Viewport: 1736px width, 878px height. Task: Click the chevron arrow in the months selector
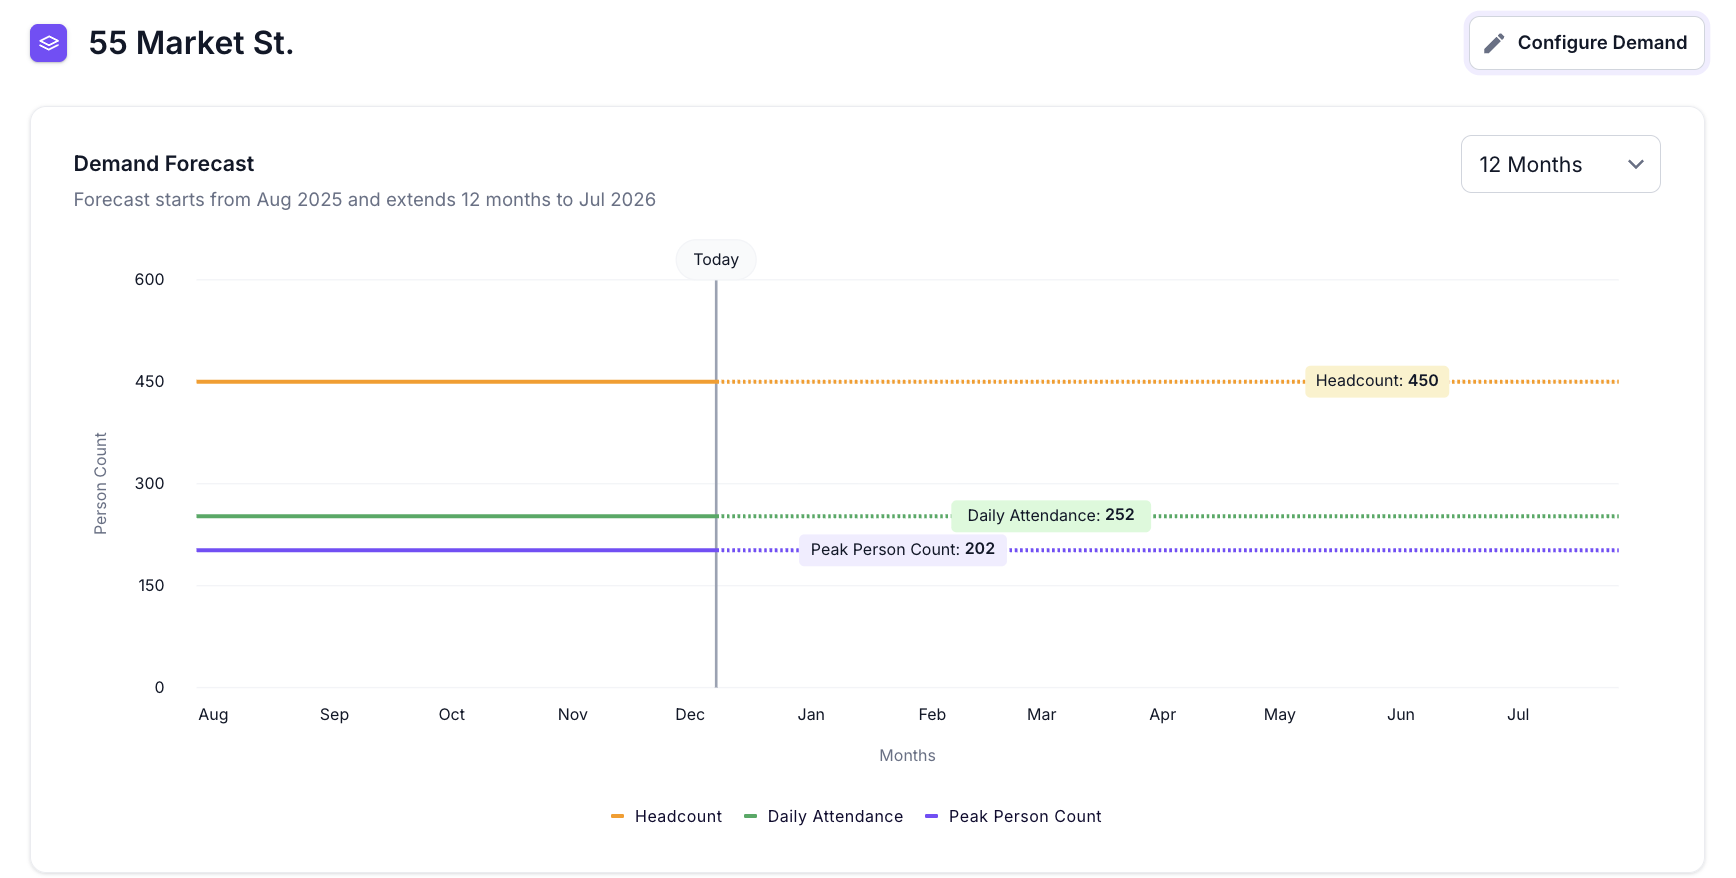point(1636,164)
